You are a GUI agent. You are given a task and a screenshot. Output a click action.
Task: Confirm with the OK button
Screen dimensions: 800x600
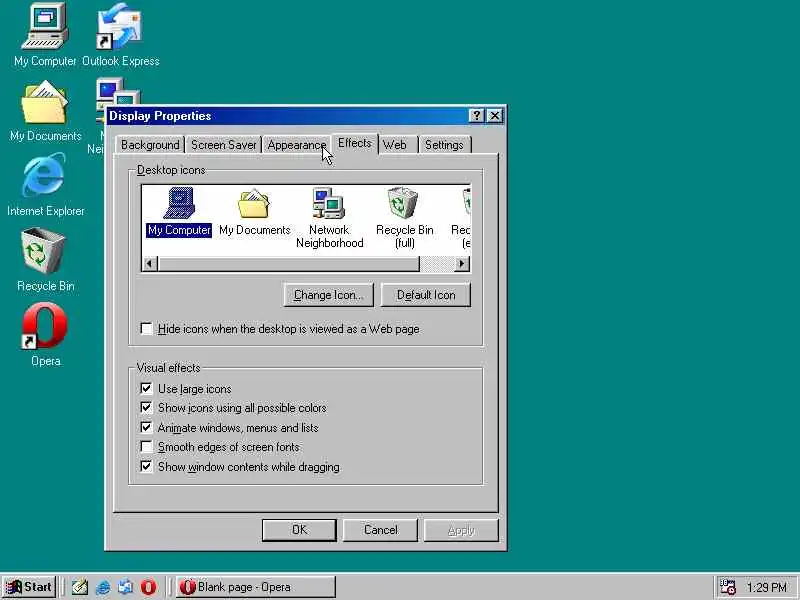pos(299,530)
